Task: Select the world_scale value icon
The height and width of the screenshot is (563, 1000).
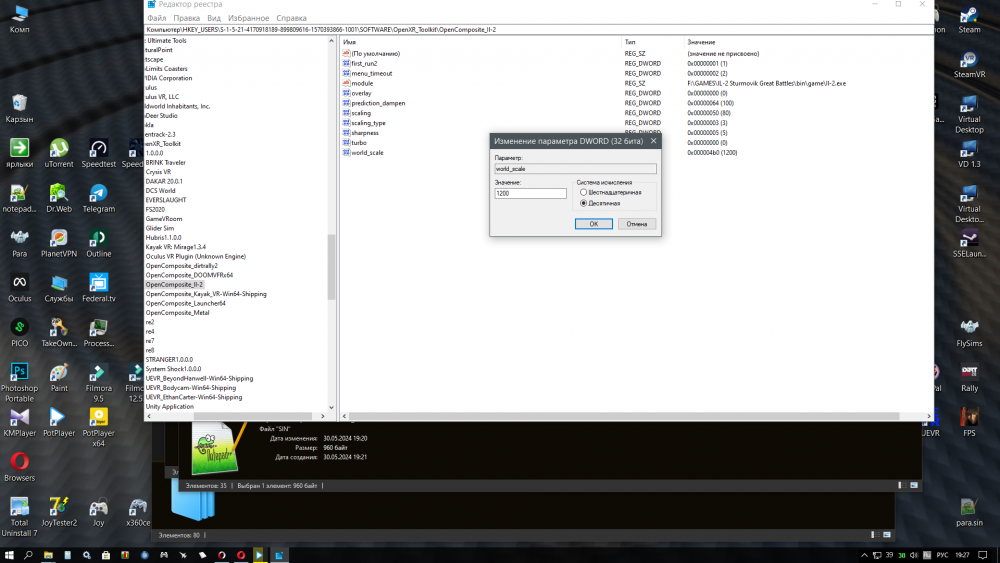Action: [x=346, y=152]
